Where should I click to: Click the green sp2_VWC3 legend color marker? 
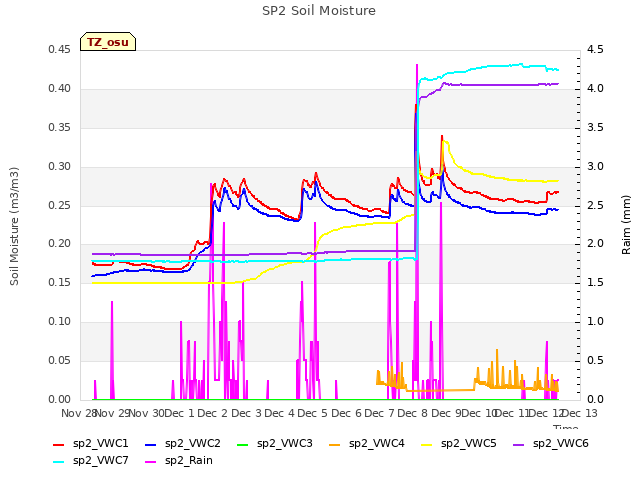pyautogui.click(x=242, y=444)
